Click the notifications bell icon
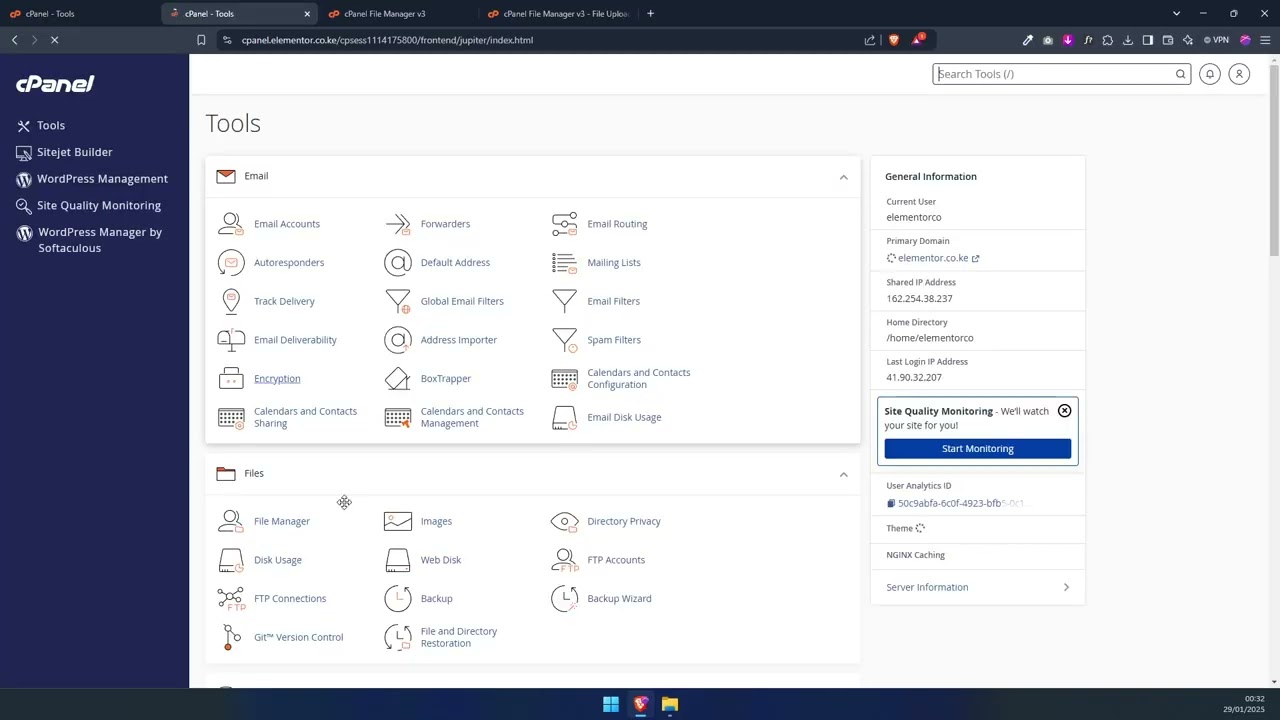 click(x=1210, y=74)
